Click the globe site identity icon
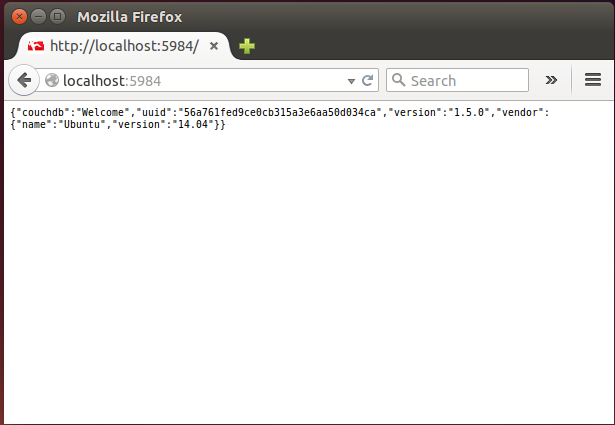The image size is (615, 425). click(x=52, y=80)
